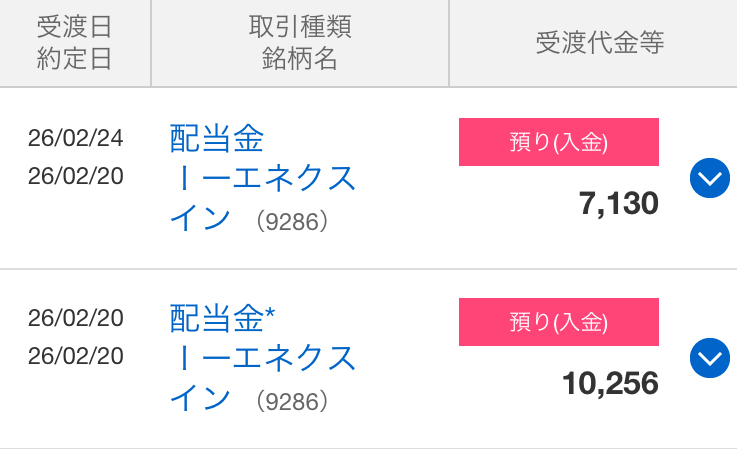Open the 配当金* link with asterisk

click(x=222, y=318)
